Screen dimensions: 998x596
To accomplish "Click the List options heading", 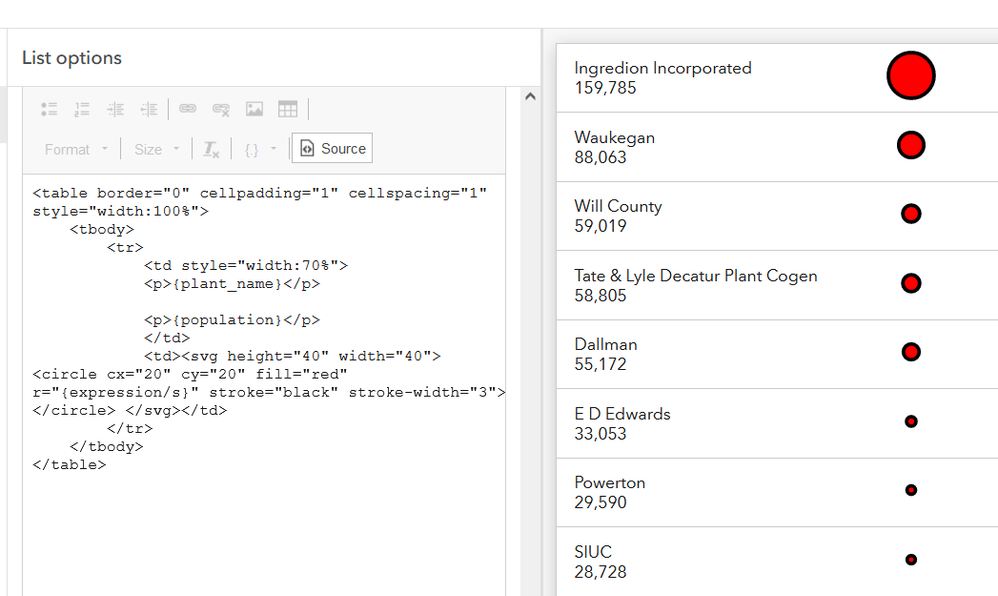I will (72, 58).
